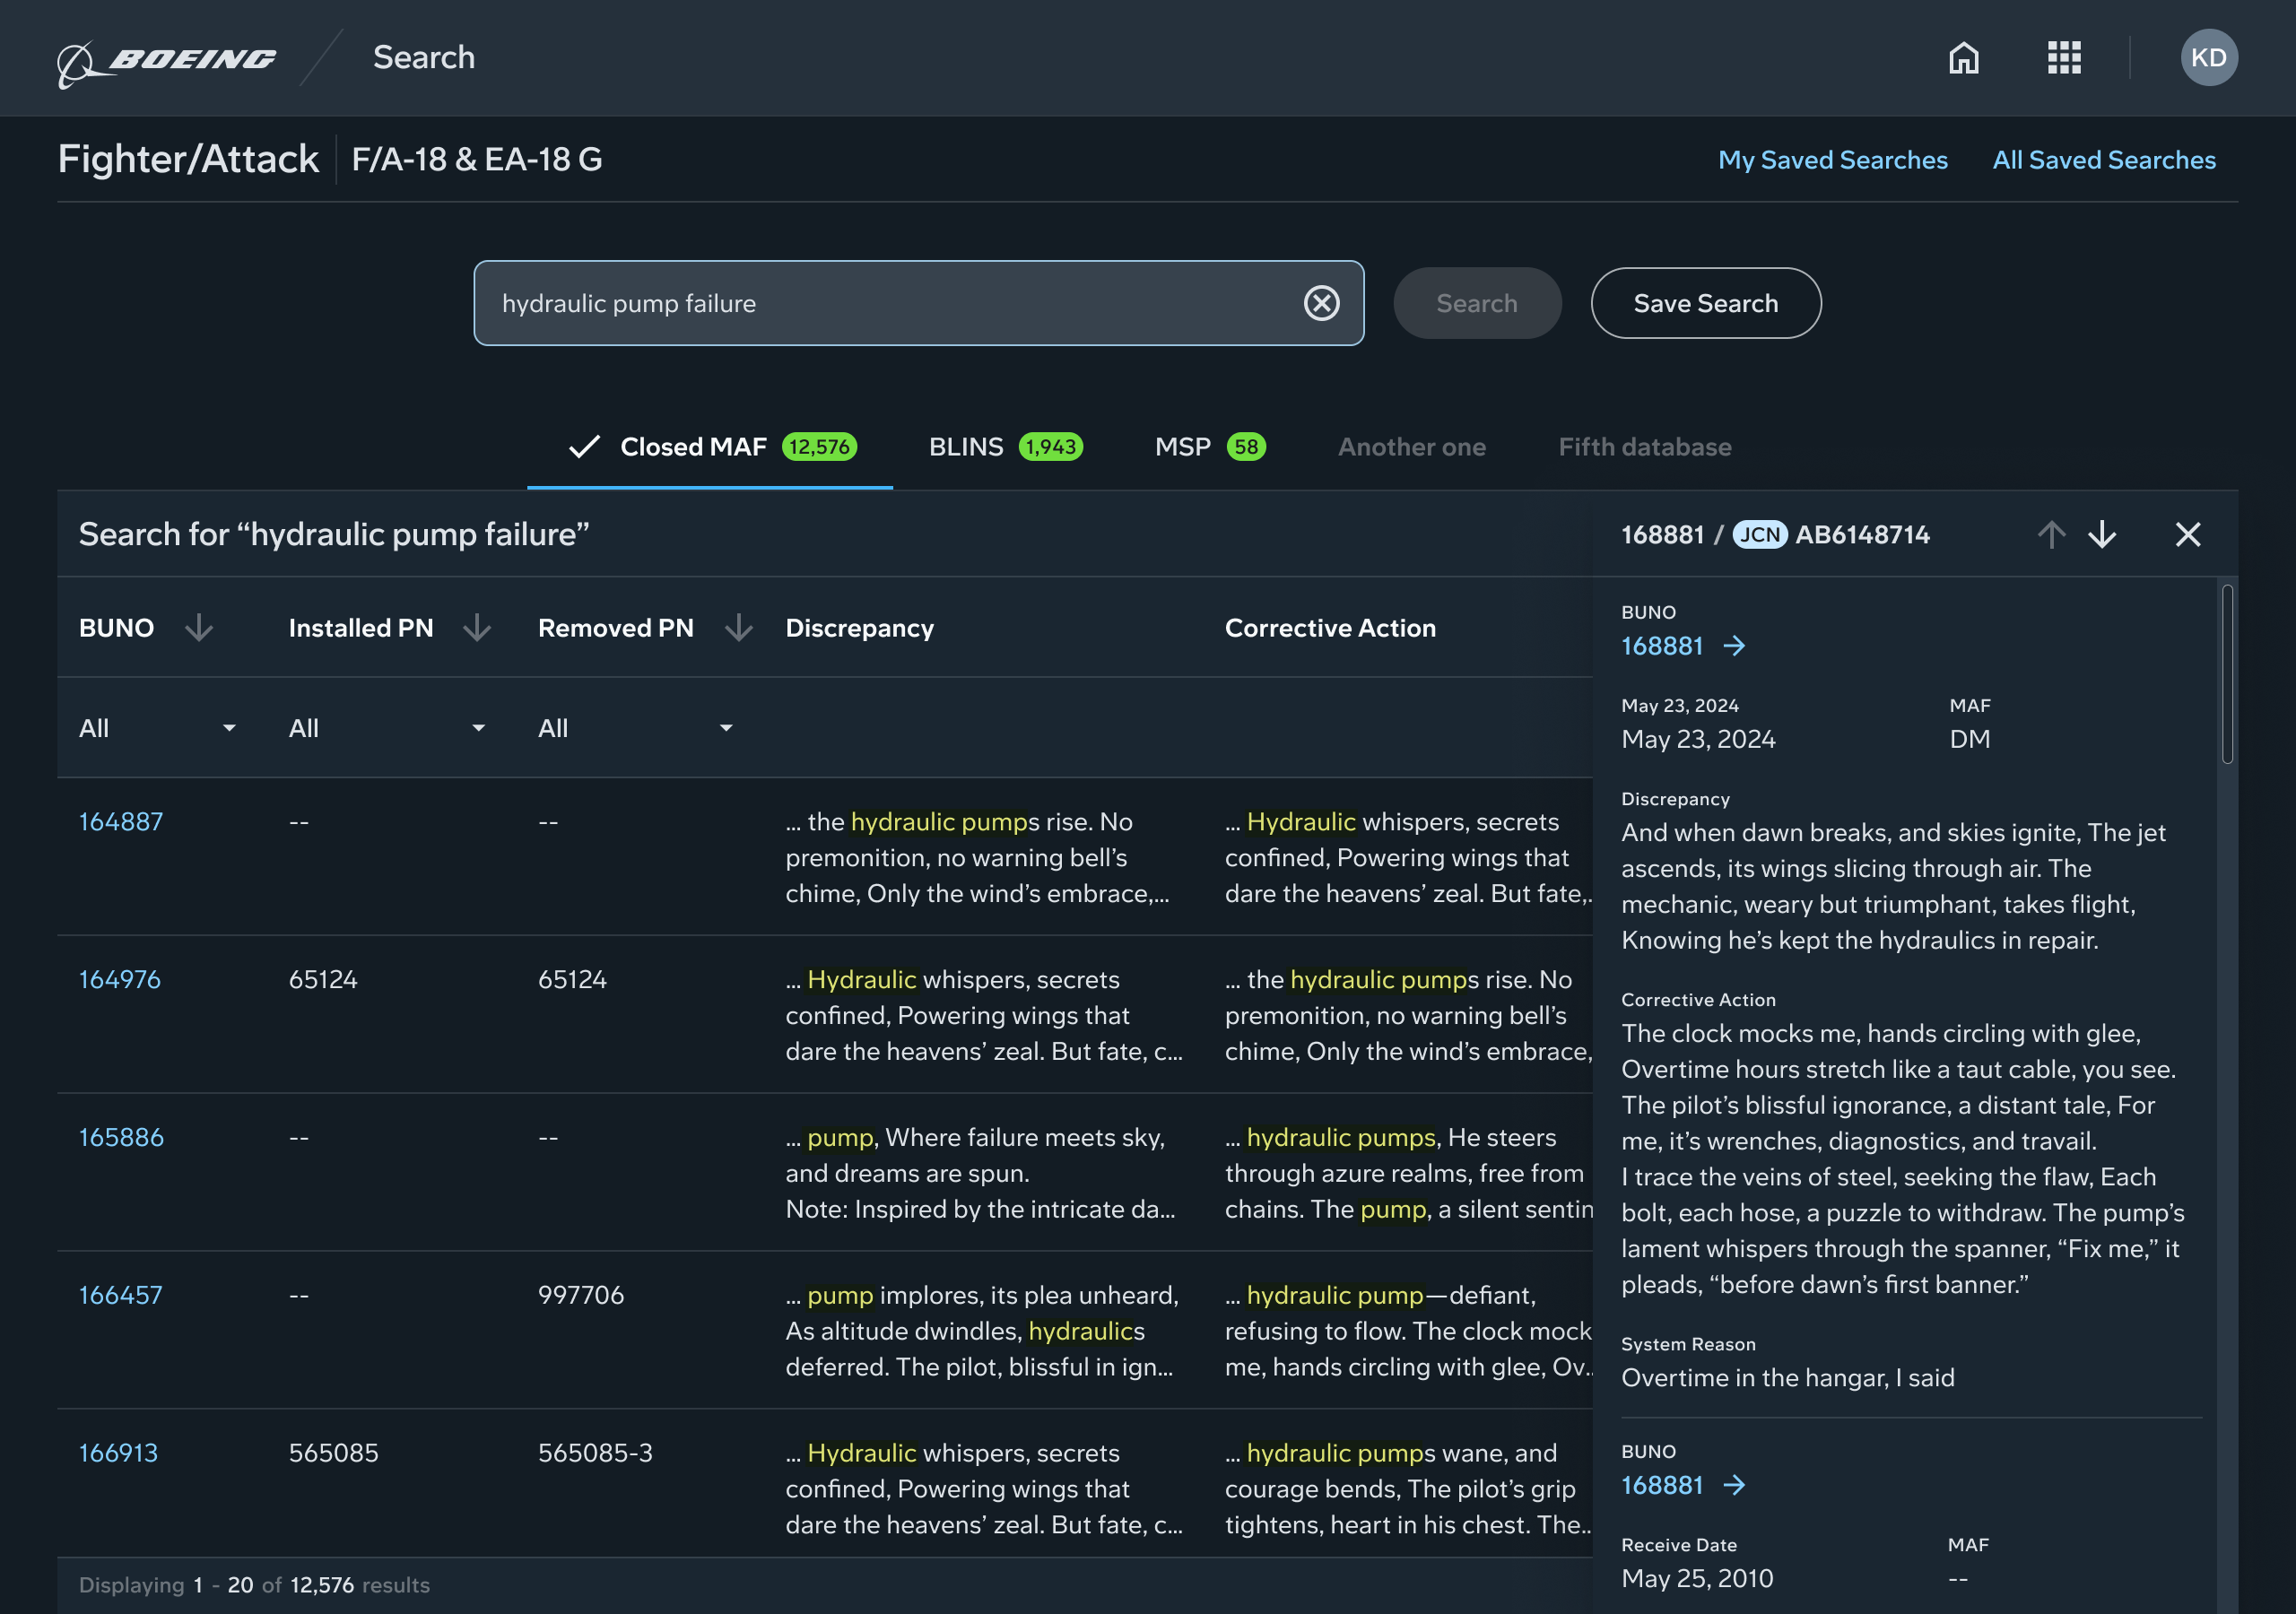
Task: Sort by BUNO column arrow
Action: click(x=199, y=628)
